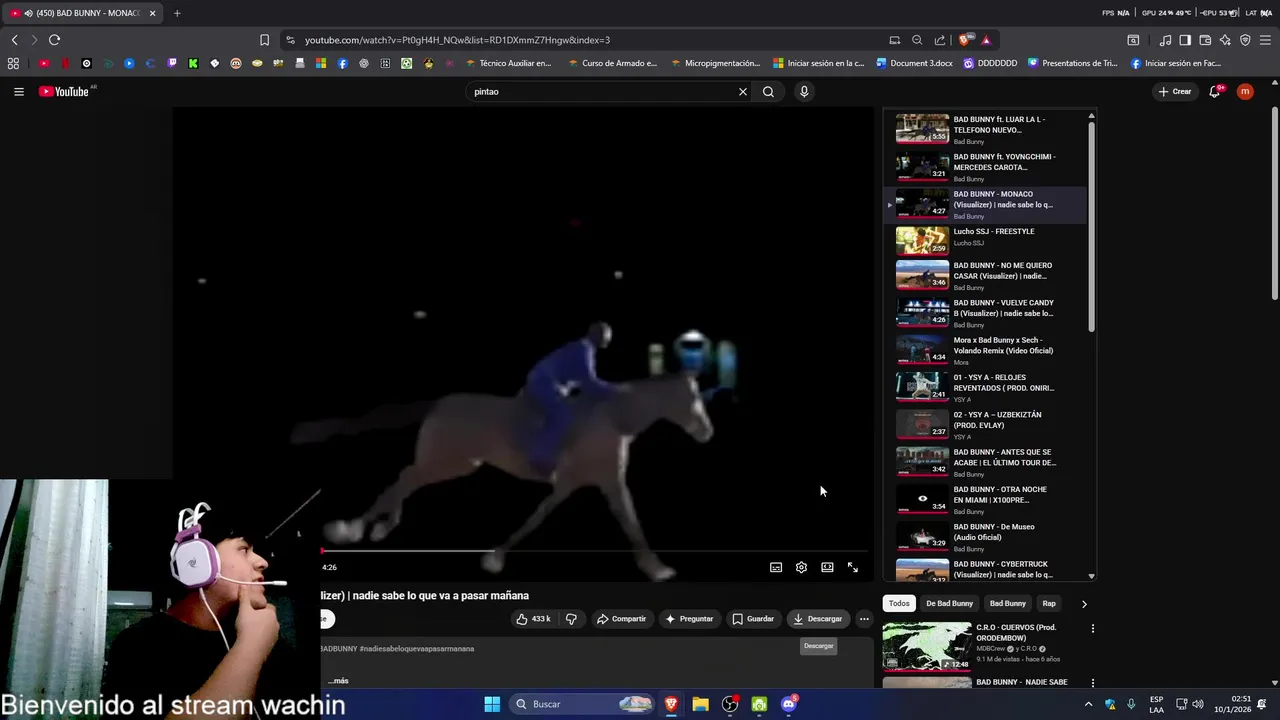This screenshot has height=720, width=1280.
Task: Open Twitch bookmark icon
Action: point(172,63)
